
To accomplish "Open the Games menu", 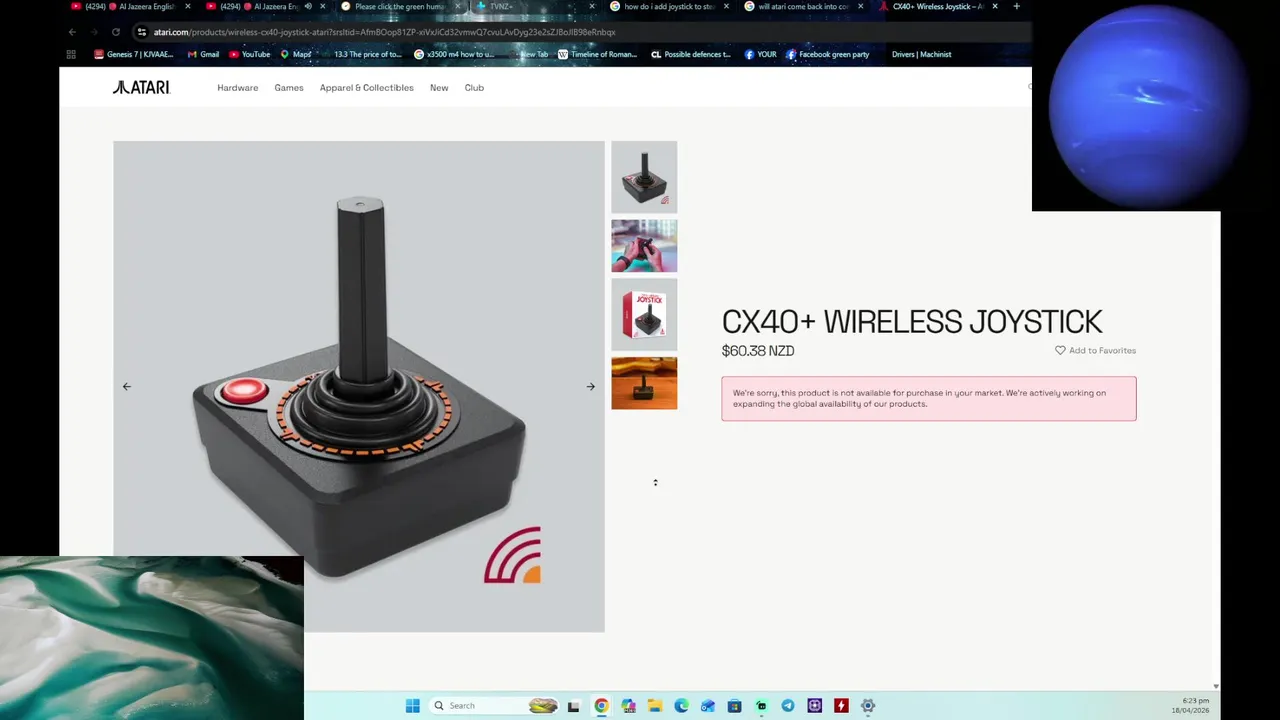I will pyautogui.click(x=289, y=88).
